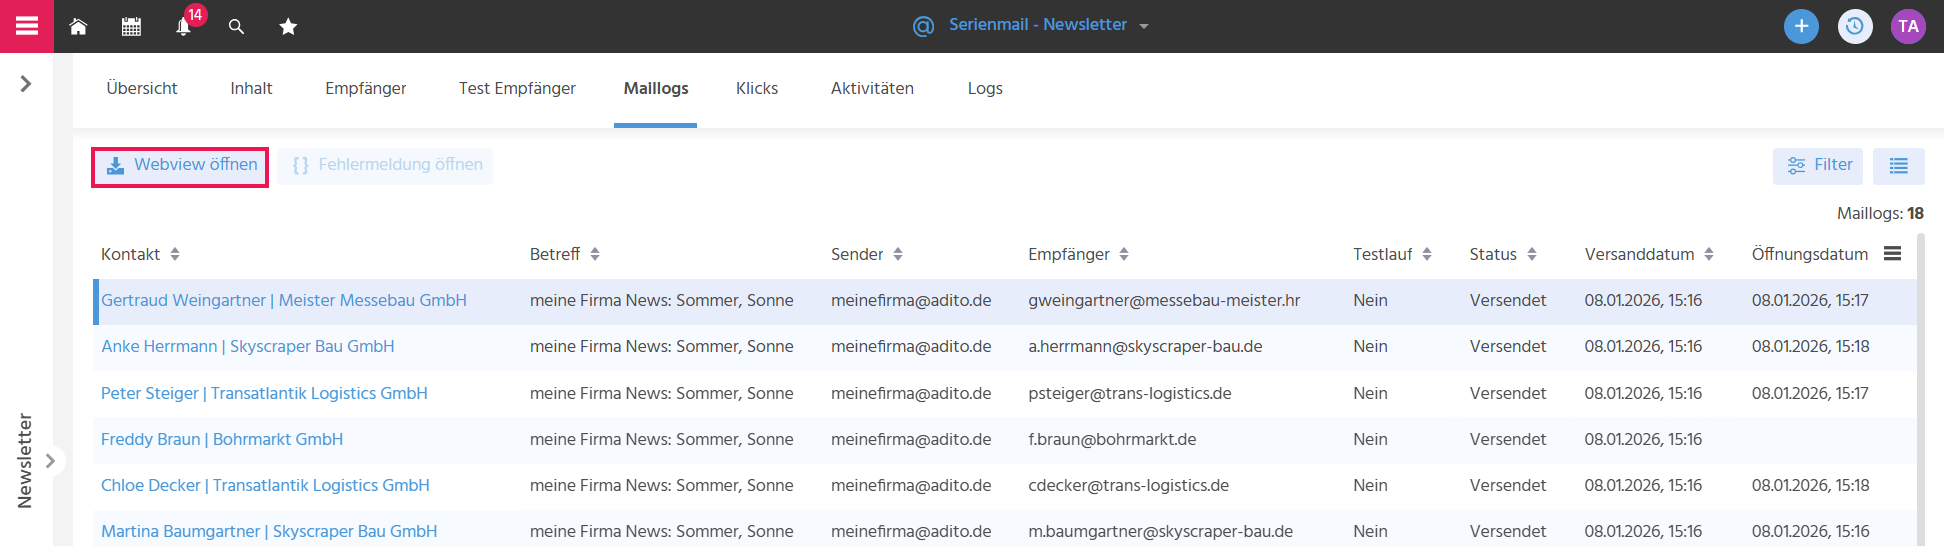Open the hamburger main menu

pyautogui.click(x=27, y=26)
